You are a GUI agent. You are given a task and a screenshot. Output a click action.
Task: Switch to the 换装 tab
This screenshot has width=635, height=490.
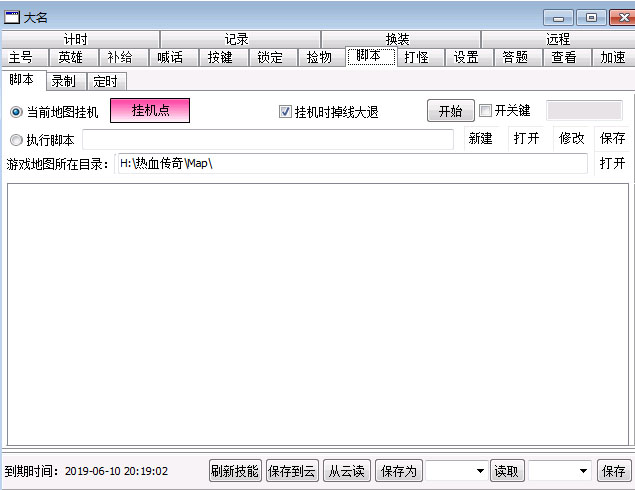pos(401,39)
